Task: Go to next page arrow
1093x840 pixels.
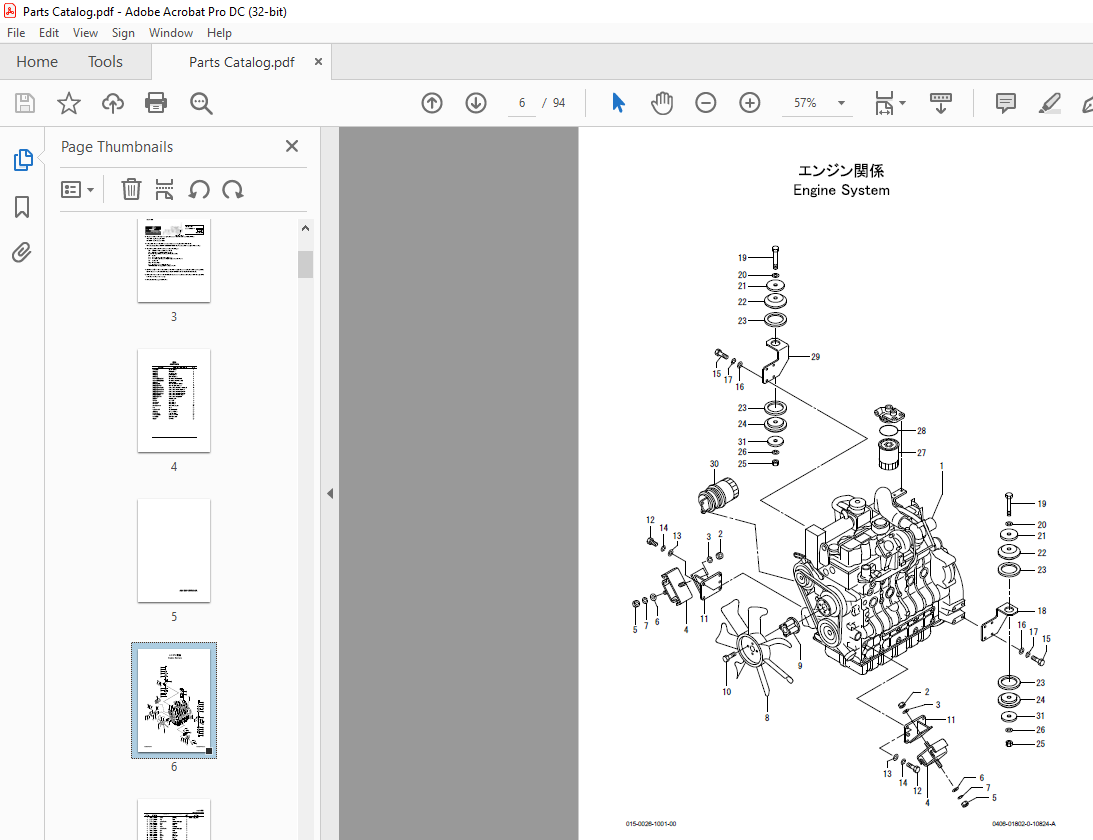Action: click(476, 103)
